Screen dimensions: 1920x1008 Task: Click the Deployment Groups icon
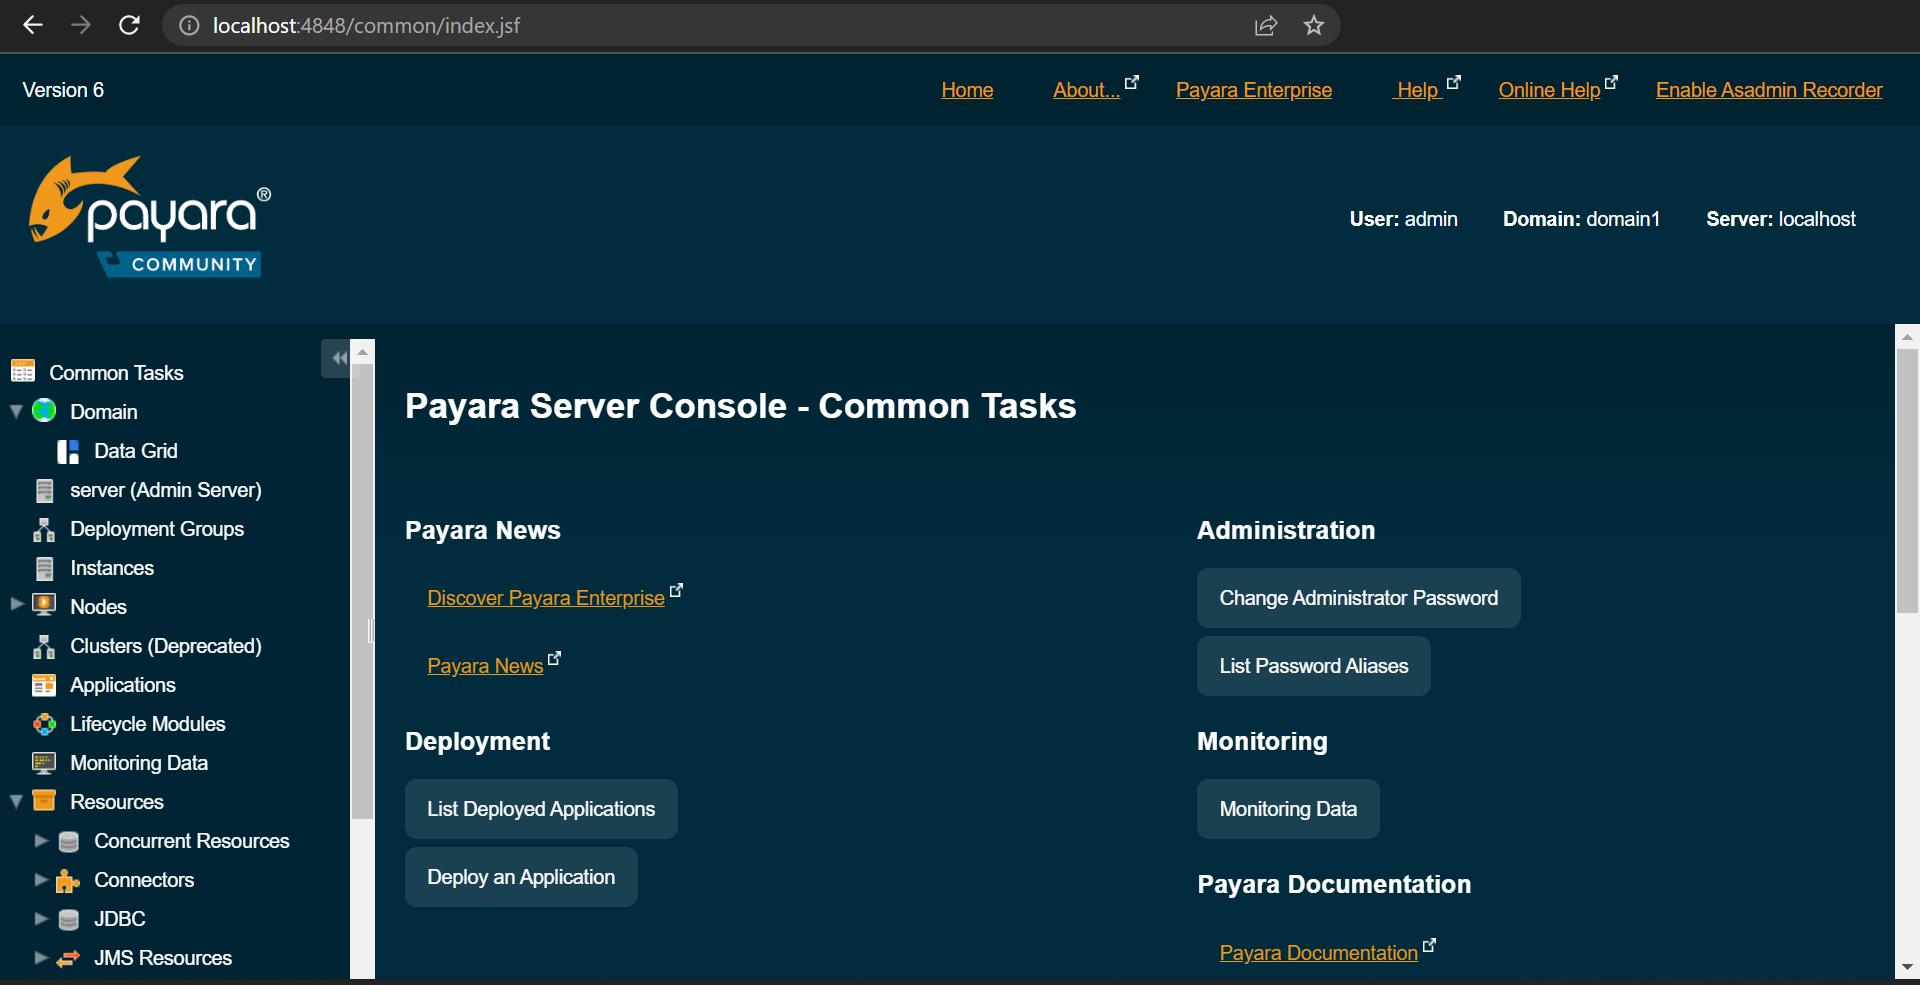pyautogui.click(x=44, y=529)
